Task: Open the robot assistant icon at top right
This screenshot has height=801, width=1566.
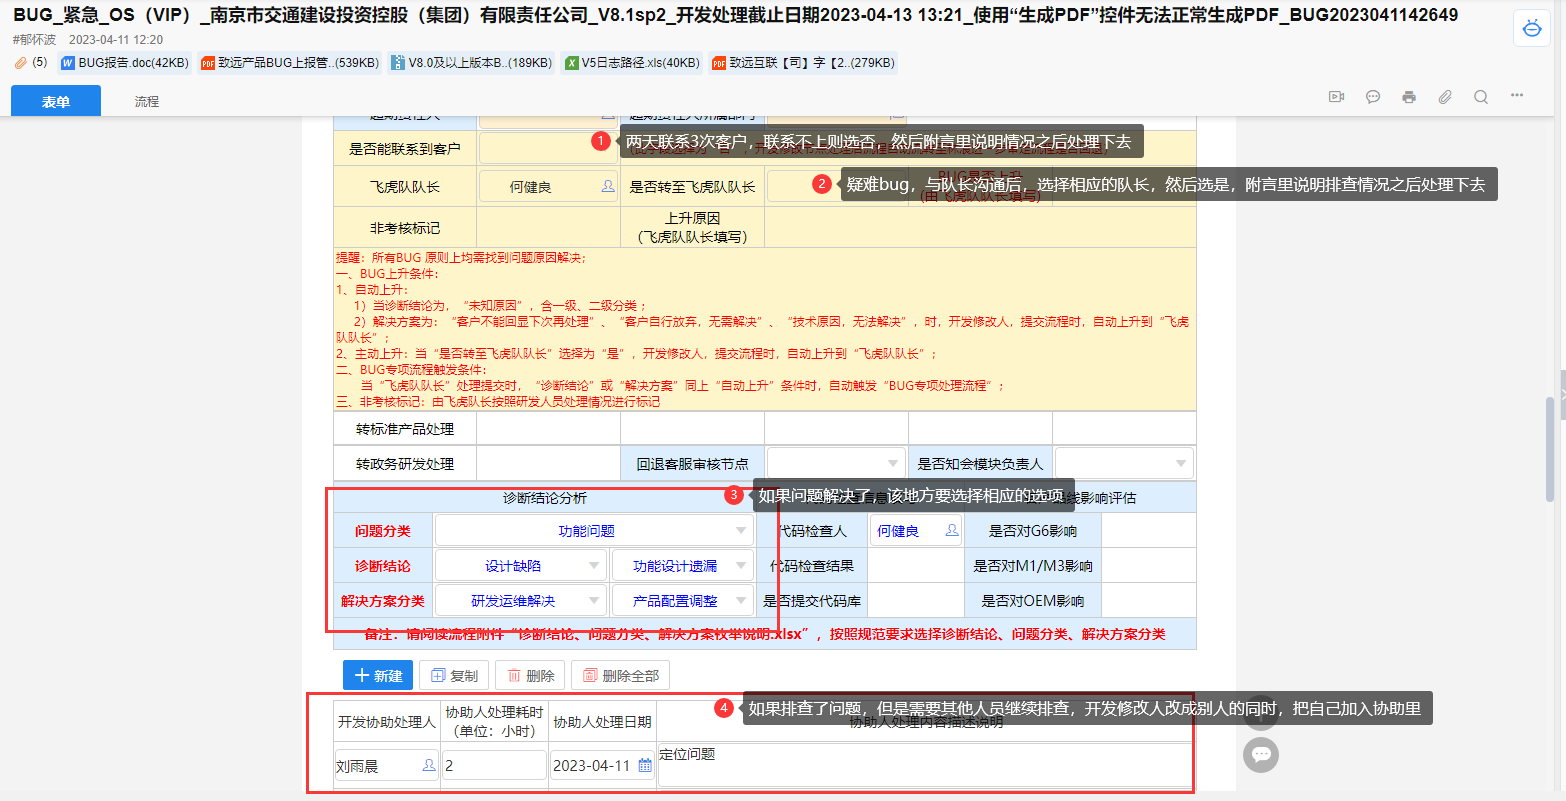Action: (x=1532, y=29)
